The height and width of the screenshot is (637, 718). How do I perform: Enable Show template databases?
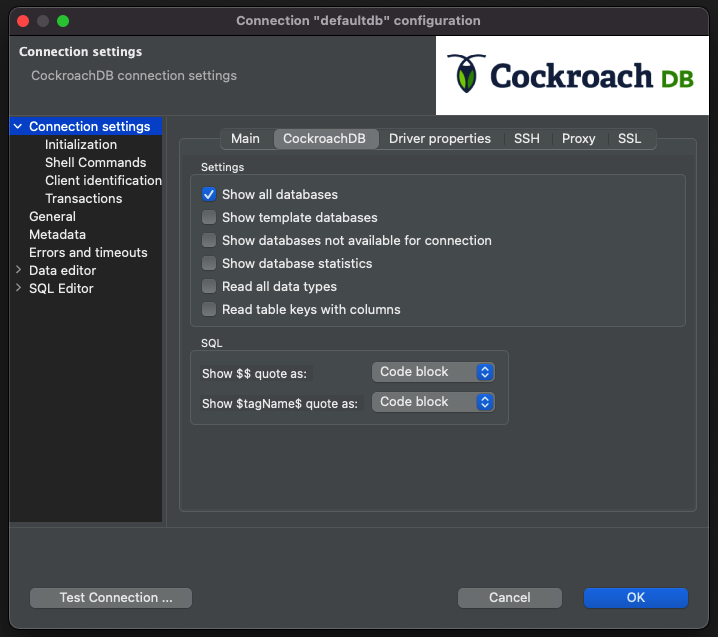209,218
